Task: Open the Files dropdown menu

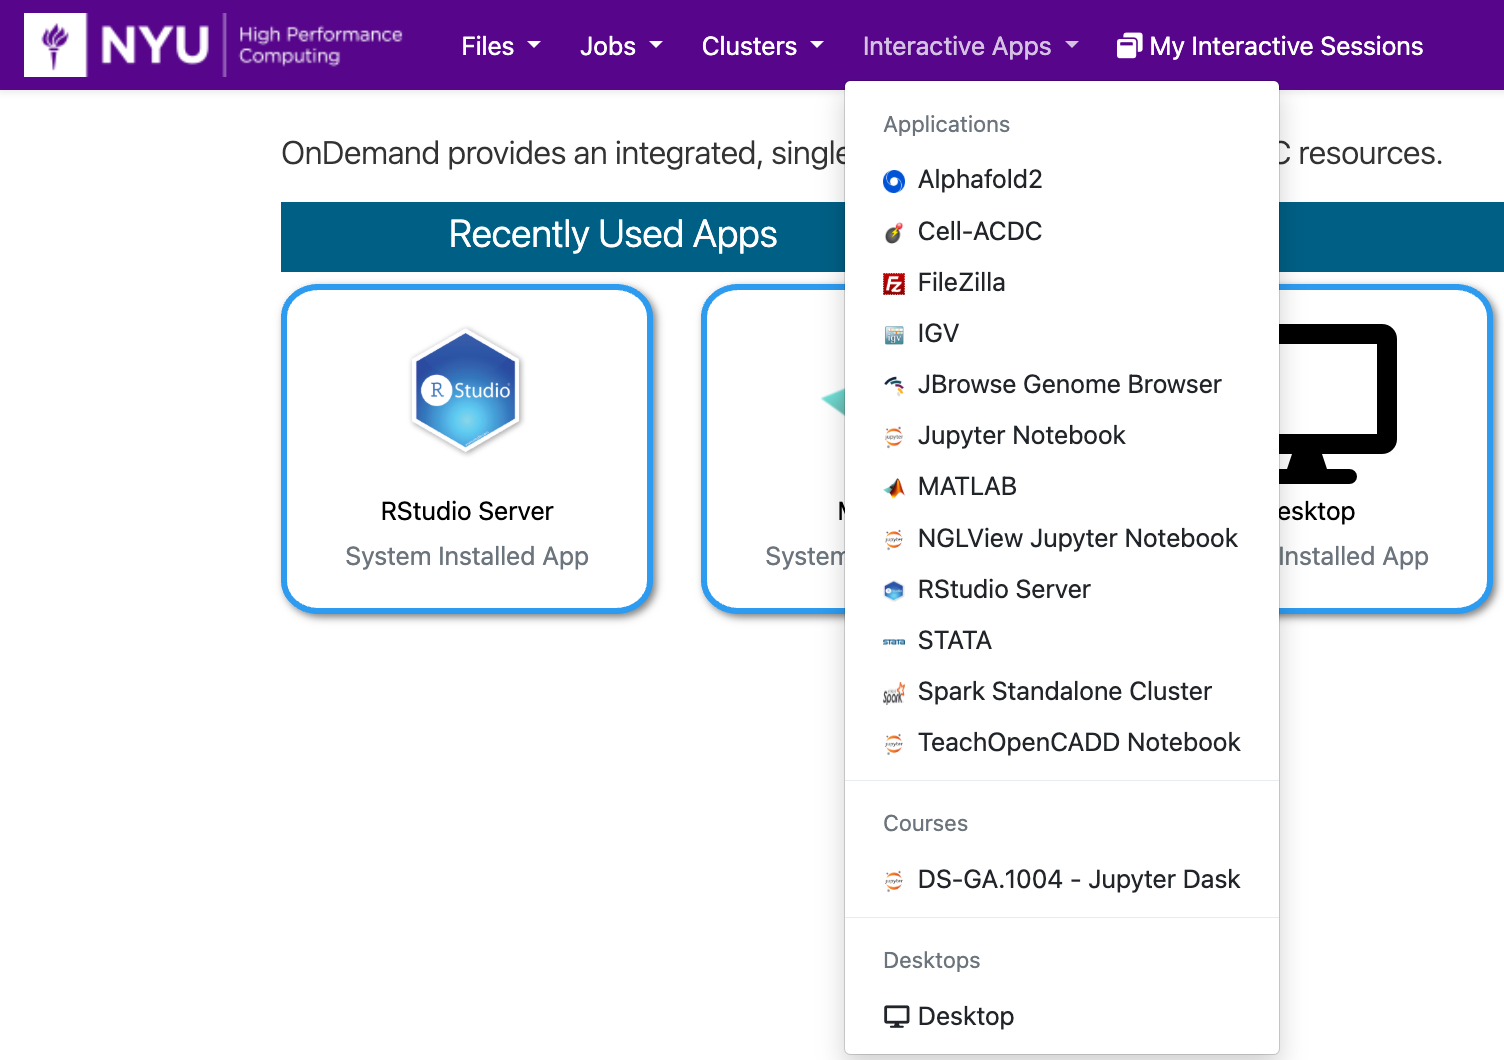Action: click(500, 46)
